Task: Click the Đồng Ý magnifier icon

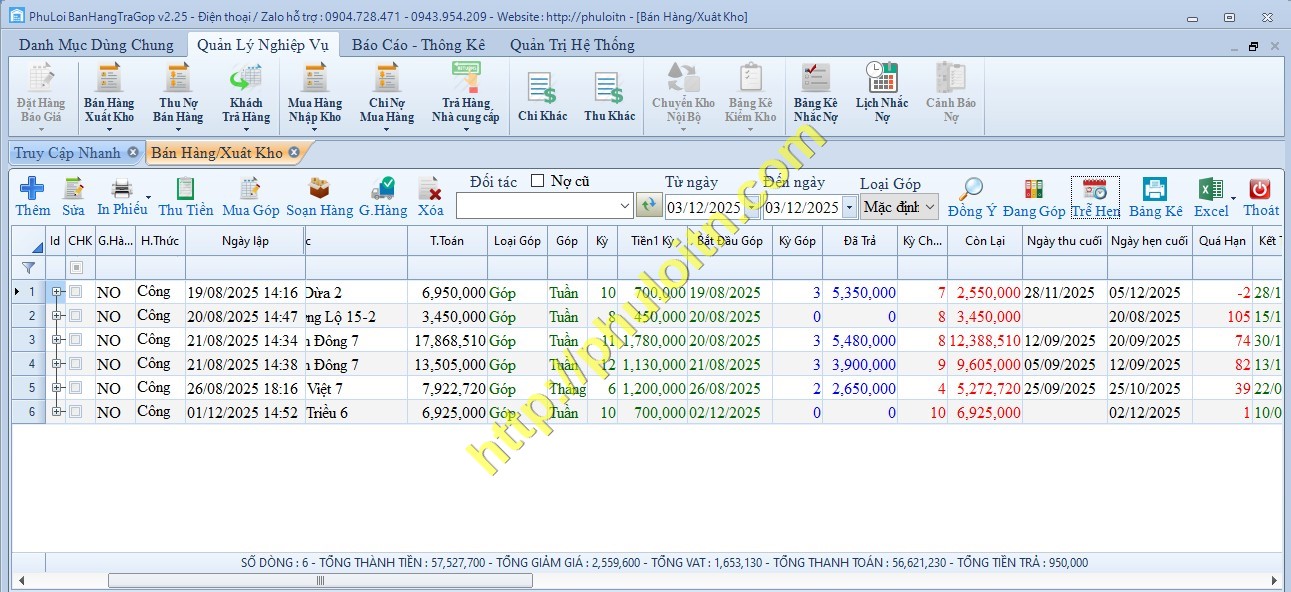Action: pos(971,189)
